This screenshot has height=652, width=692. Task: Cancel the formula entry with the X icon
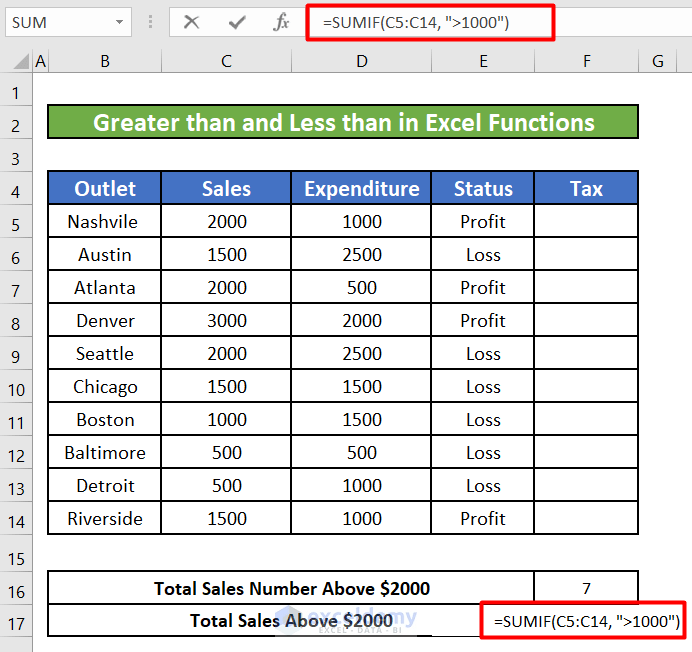click(191, 22)
